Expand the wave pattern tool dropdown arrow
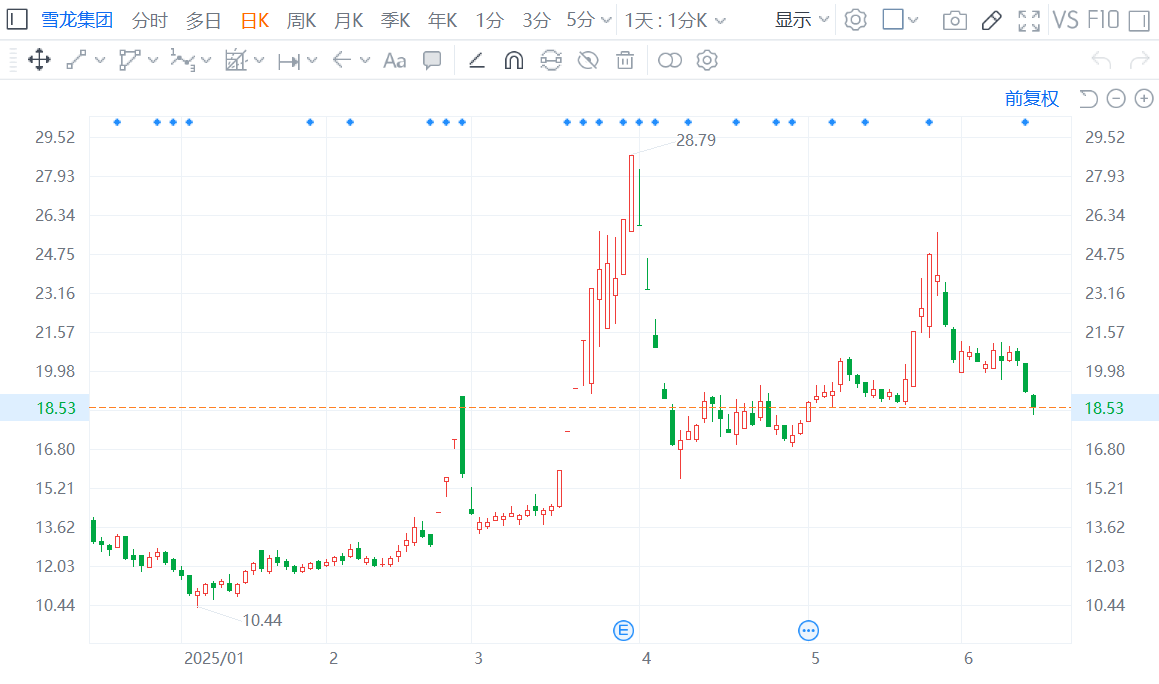This screenshot has height=684, width=1159. click(206, 61)
